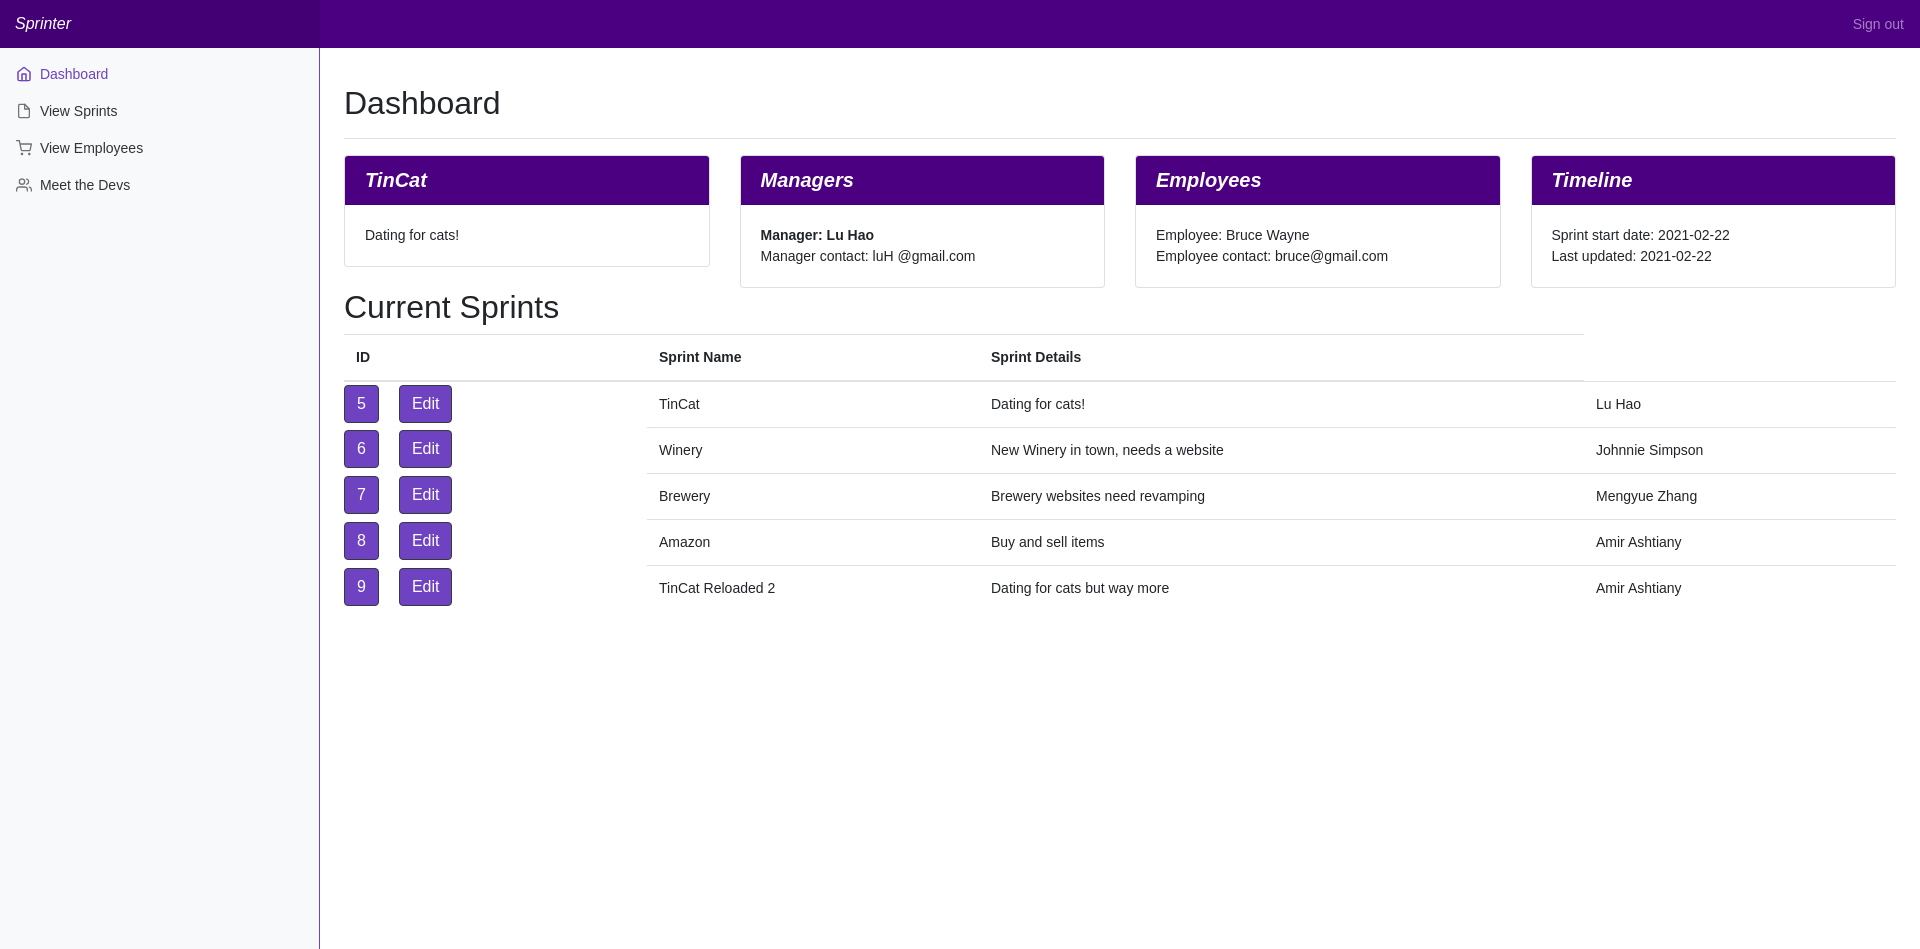Screen dimensions: 1920x949
Task: Click the Meet the Devs people icon
Action: point(24,185)
